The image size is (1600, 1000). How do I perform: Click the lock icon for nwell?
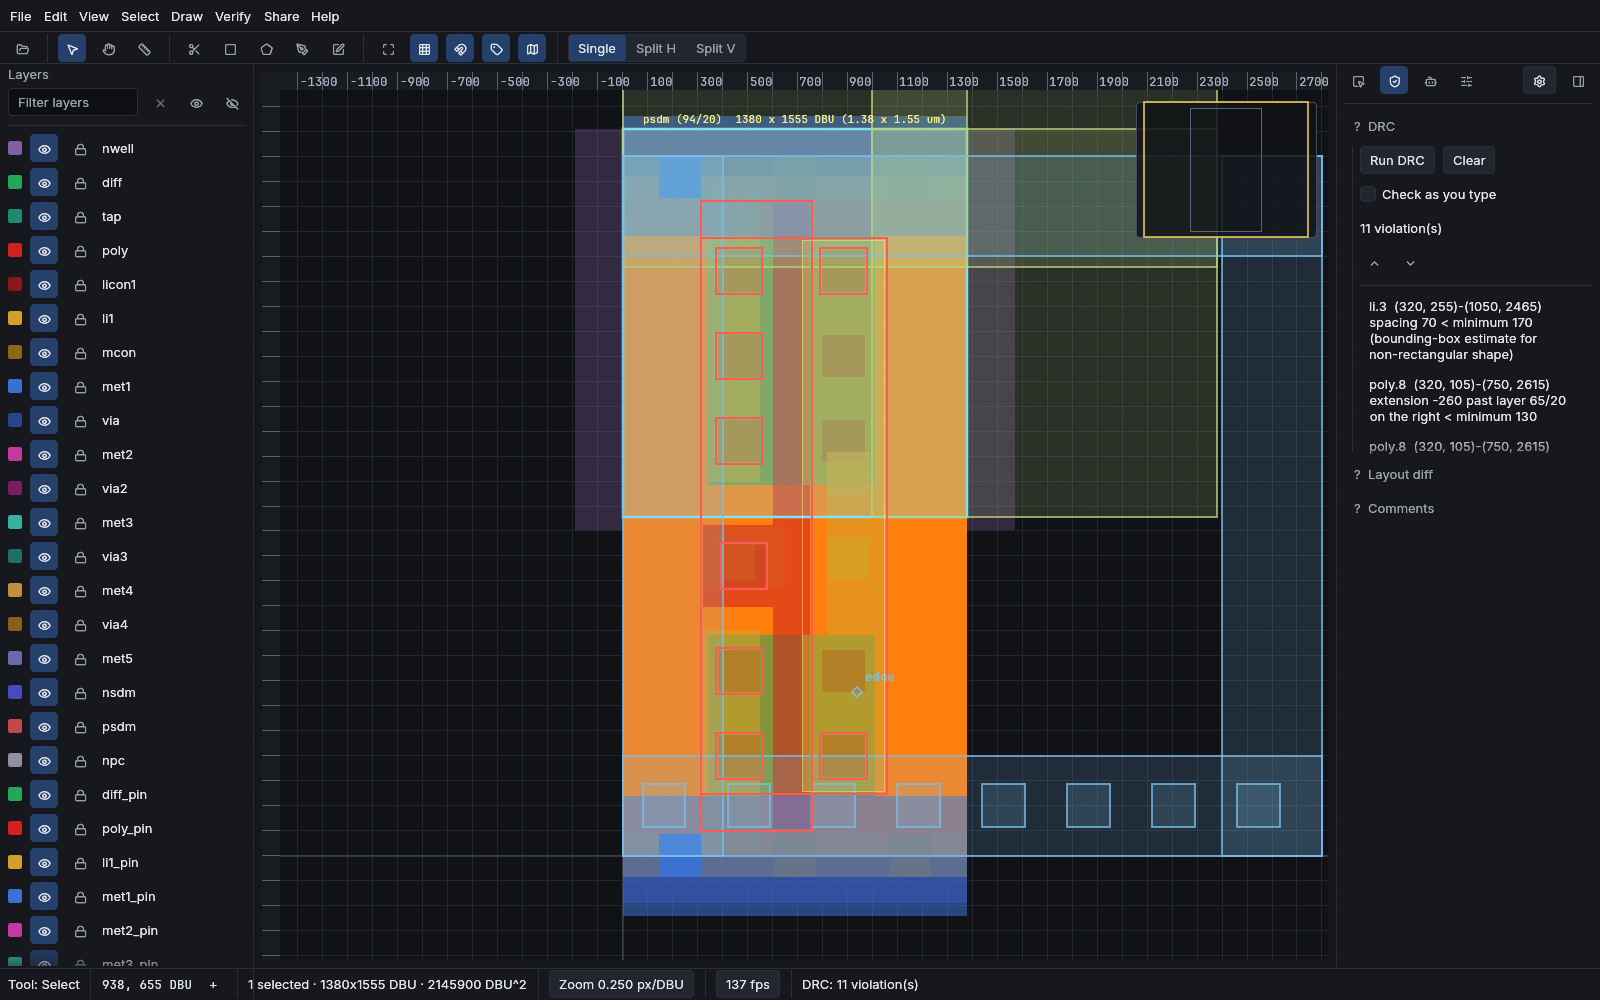[x=80, y=149]
